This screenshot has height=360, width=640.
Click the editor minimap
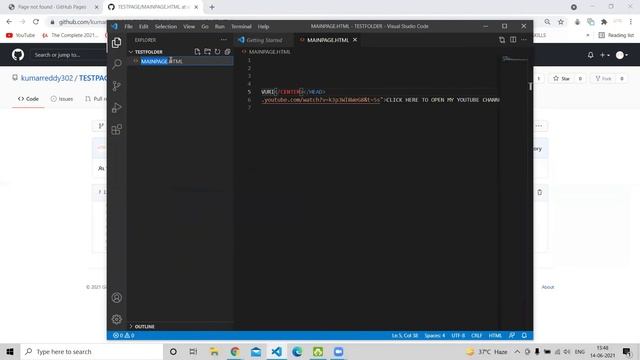[515, 60]
